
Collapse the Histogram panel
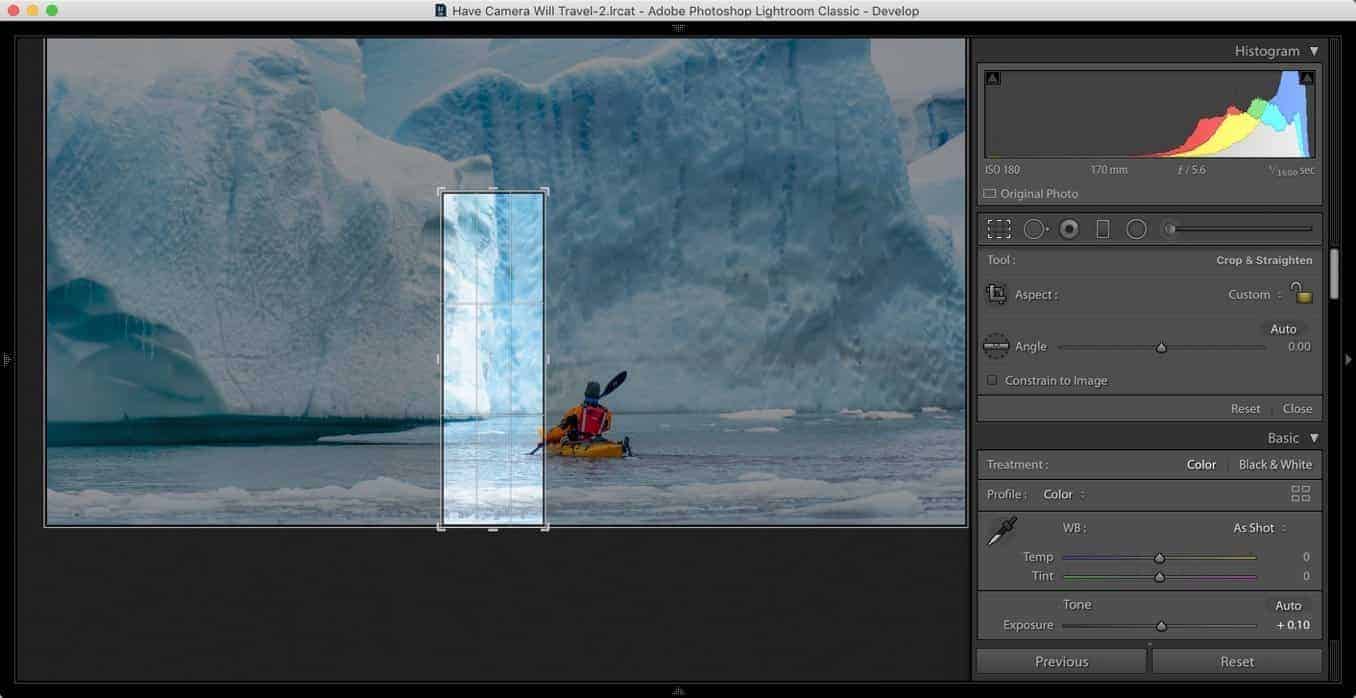click(x=1314, y=51)
